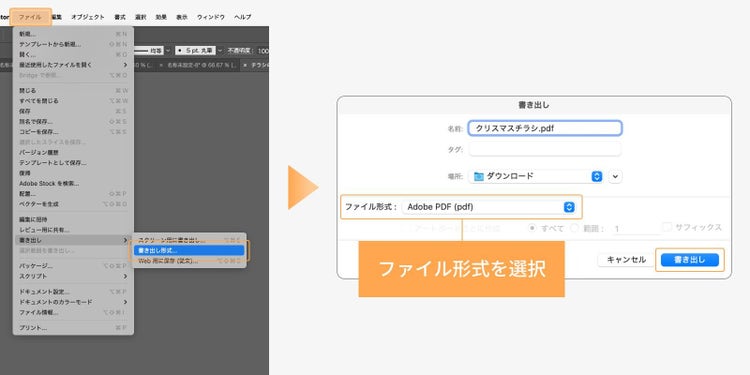Screen dimensions: 750x375
Task: Expand the 書き出し submenu entry
Action: [x=73, y=240]
